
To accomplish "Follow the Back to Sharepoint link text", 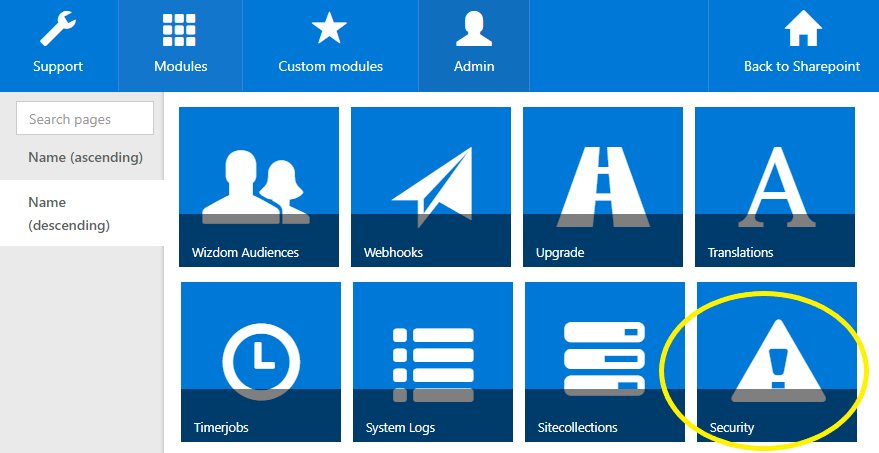I will (x=802, y=67).
